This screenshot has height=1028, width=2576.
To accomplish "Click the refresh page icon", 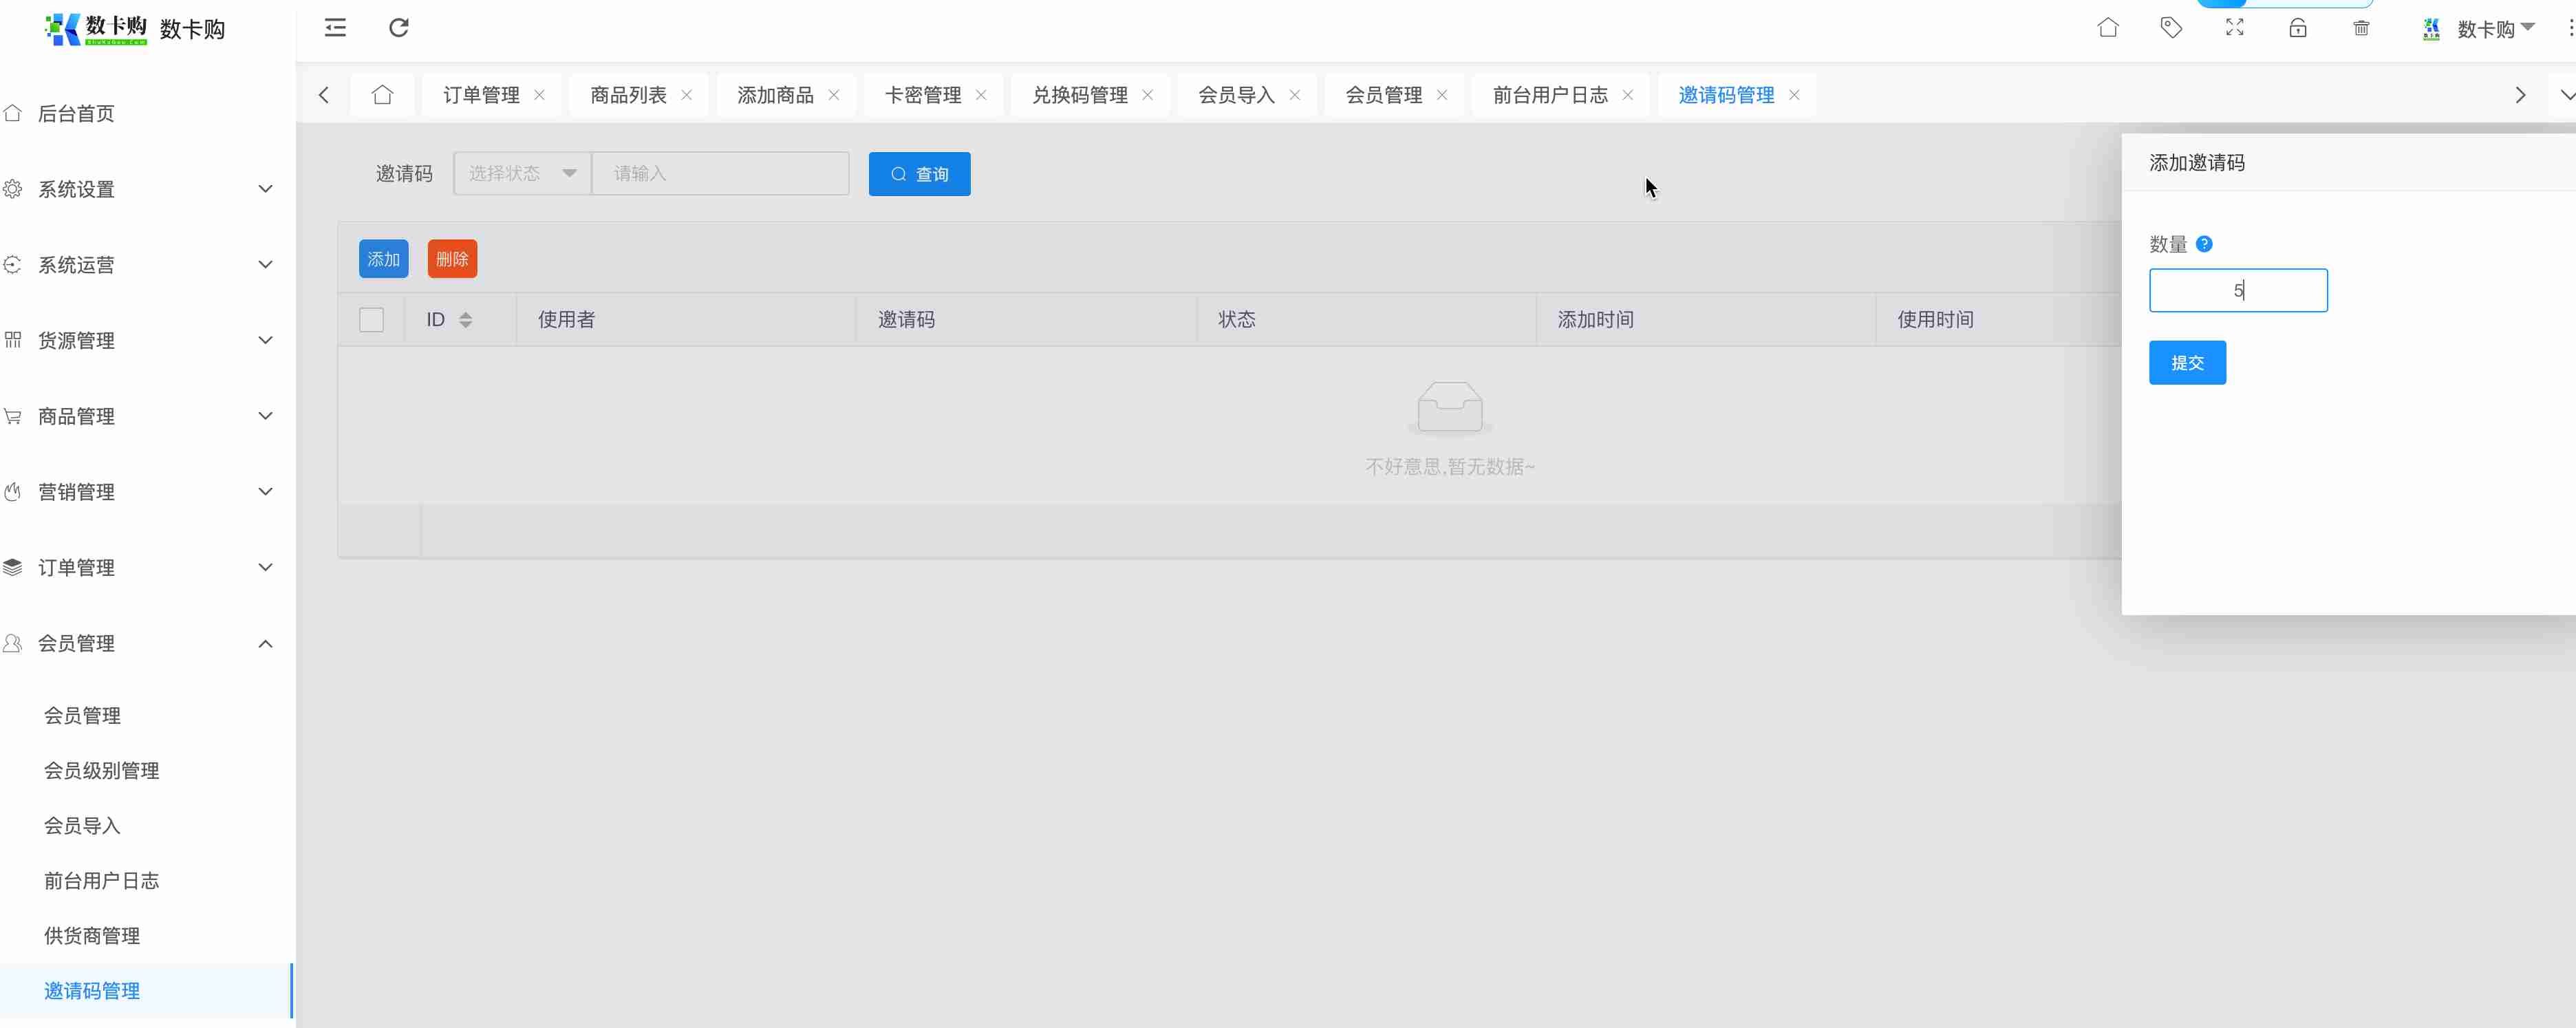I will click(x=398, y=28).
